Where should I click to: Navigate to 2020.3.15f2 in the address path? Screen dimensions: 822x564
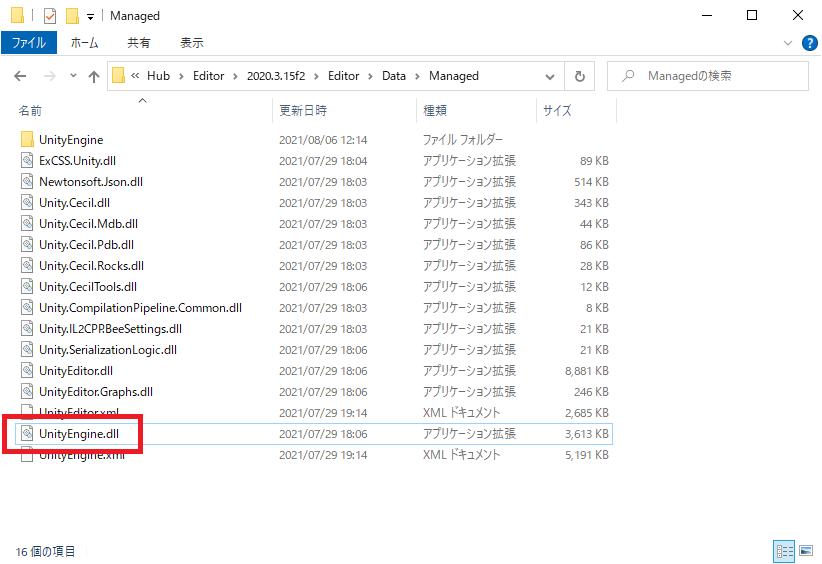coord(276,76)
